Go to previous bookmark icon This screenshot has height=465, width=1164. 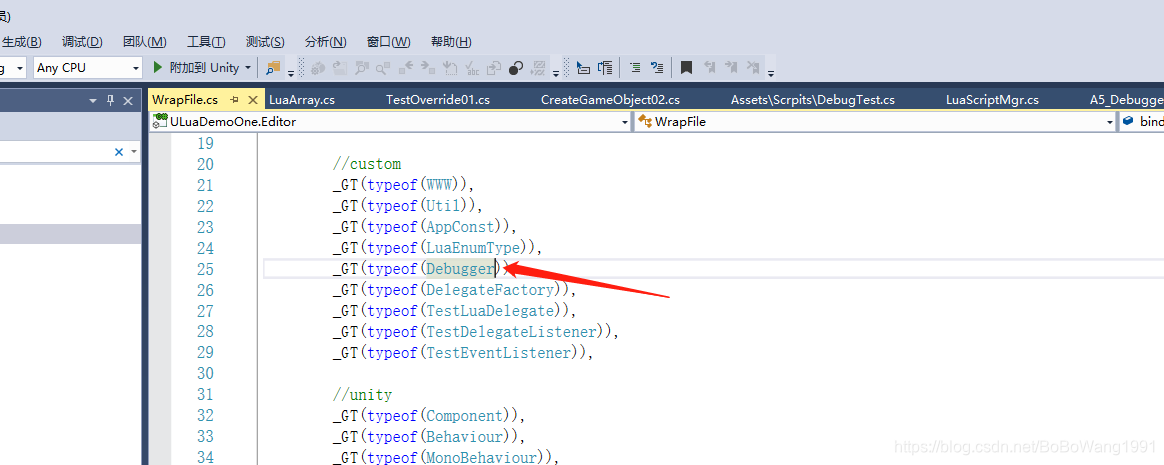pyautogui.click(x=709, y=68)
